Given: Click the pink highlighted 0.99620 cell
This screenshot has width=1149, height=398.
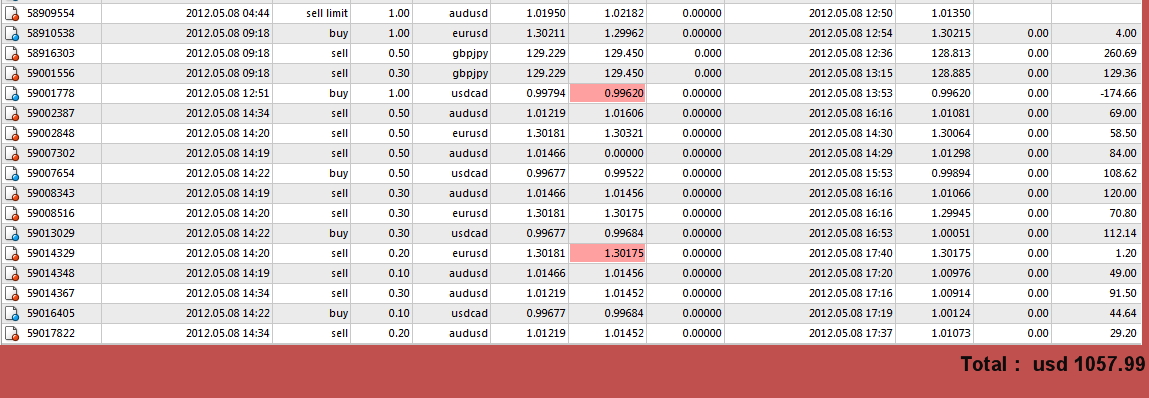Looking at the screenshot, I should point(607,94).
